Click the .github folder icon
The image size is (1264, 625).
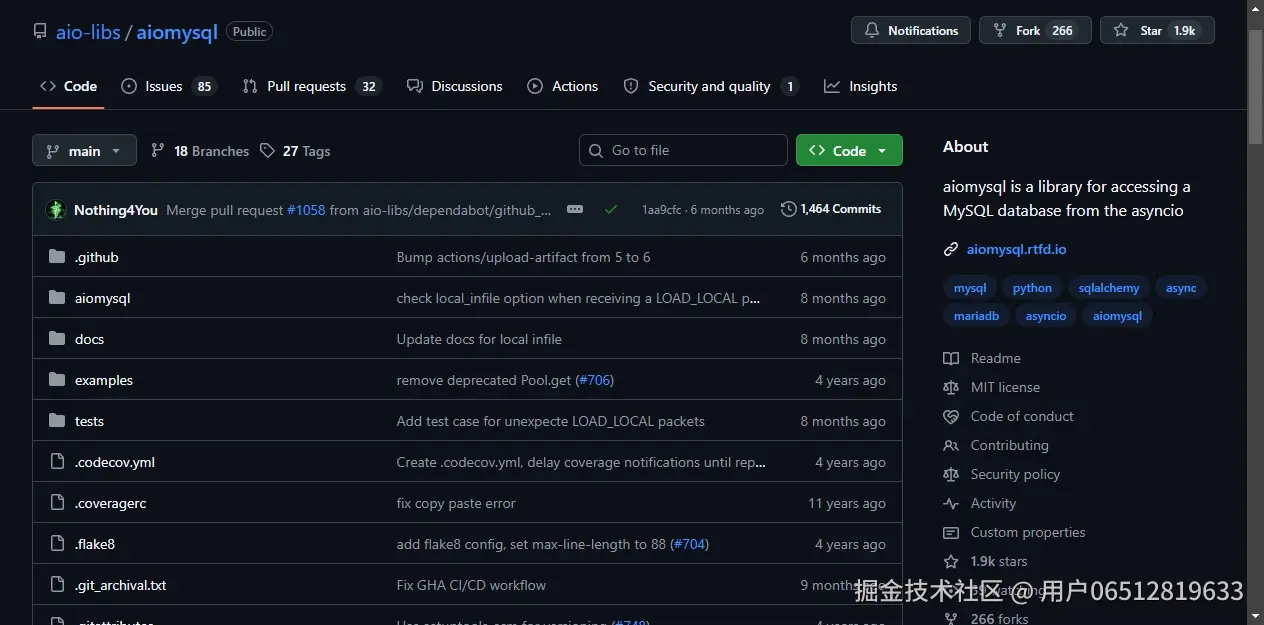pos(57,257)
